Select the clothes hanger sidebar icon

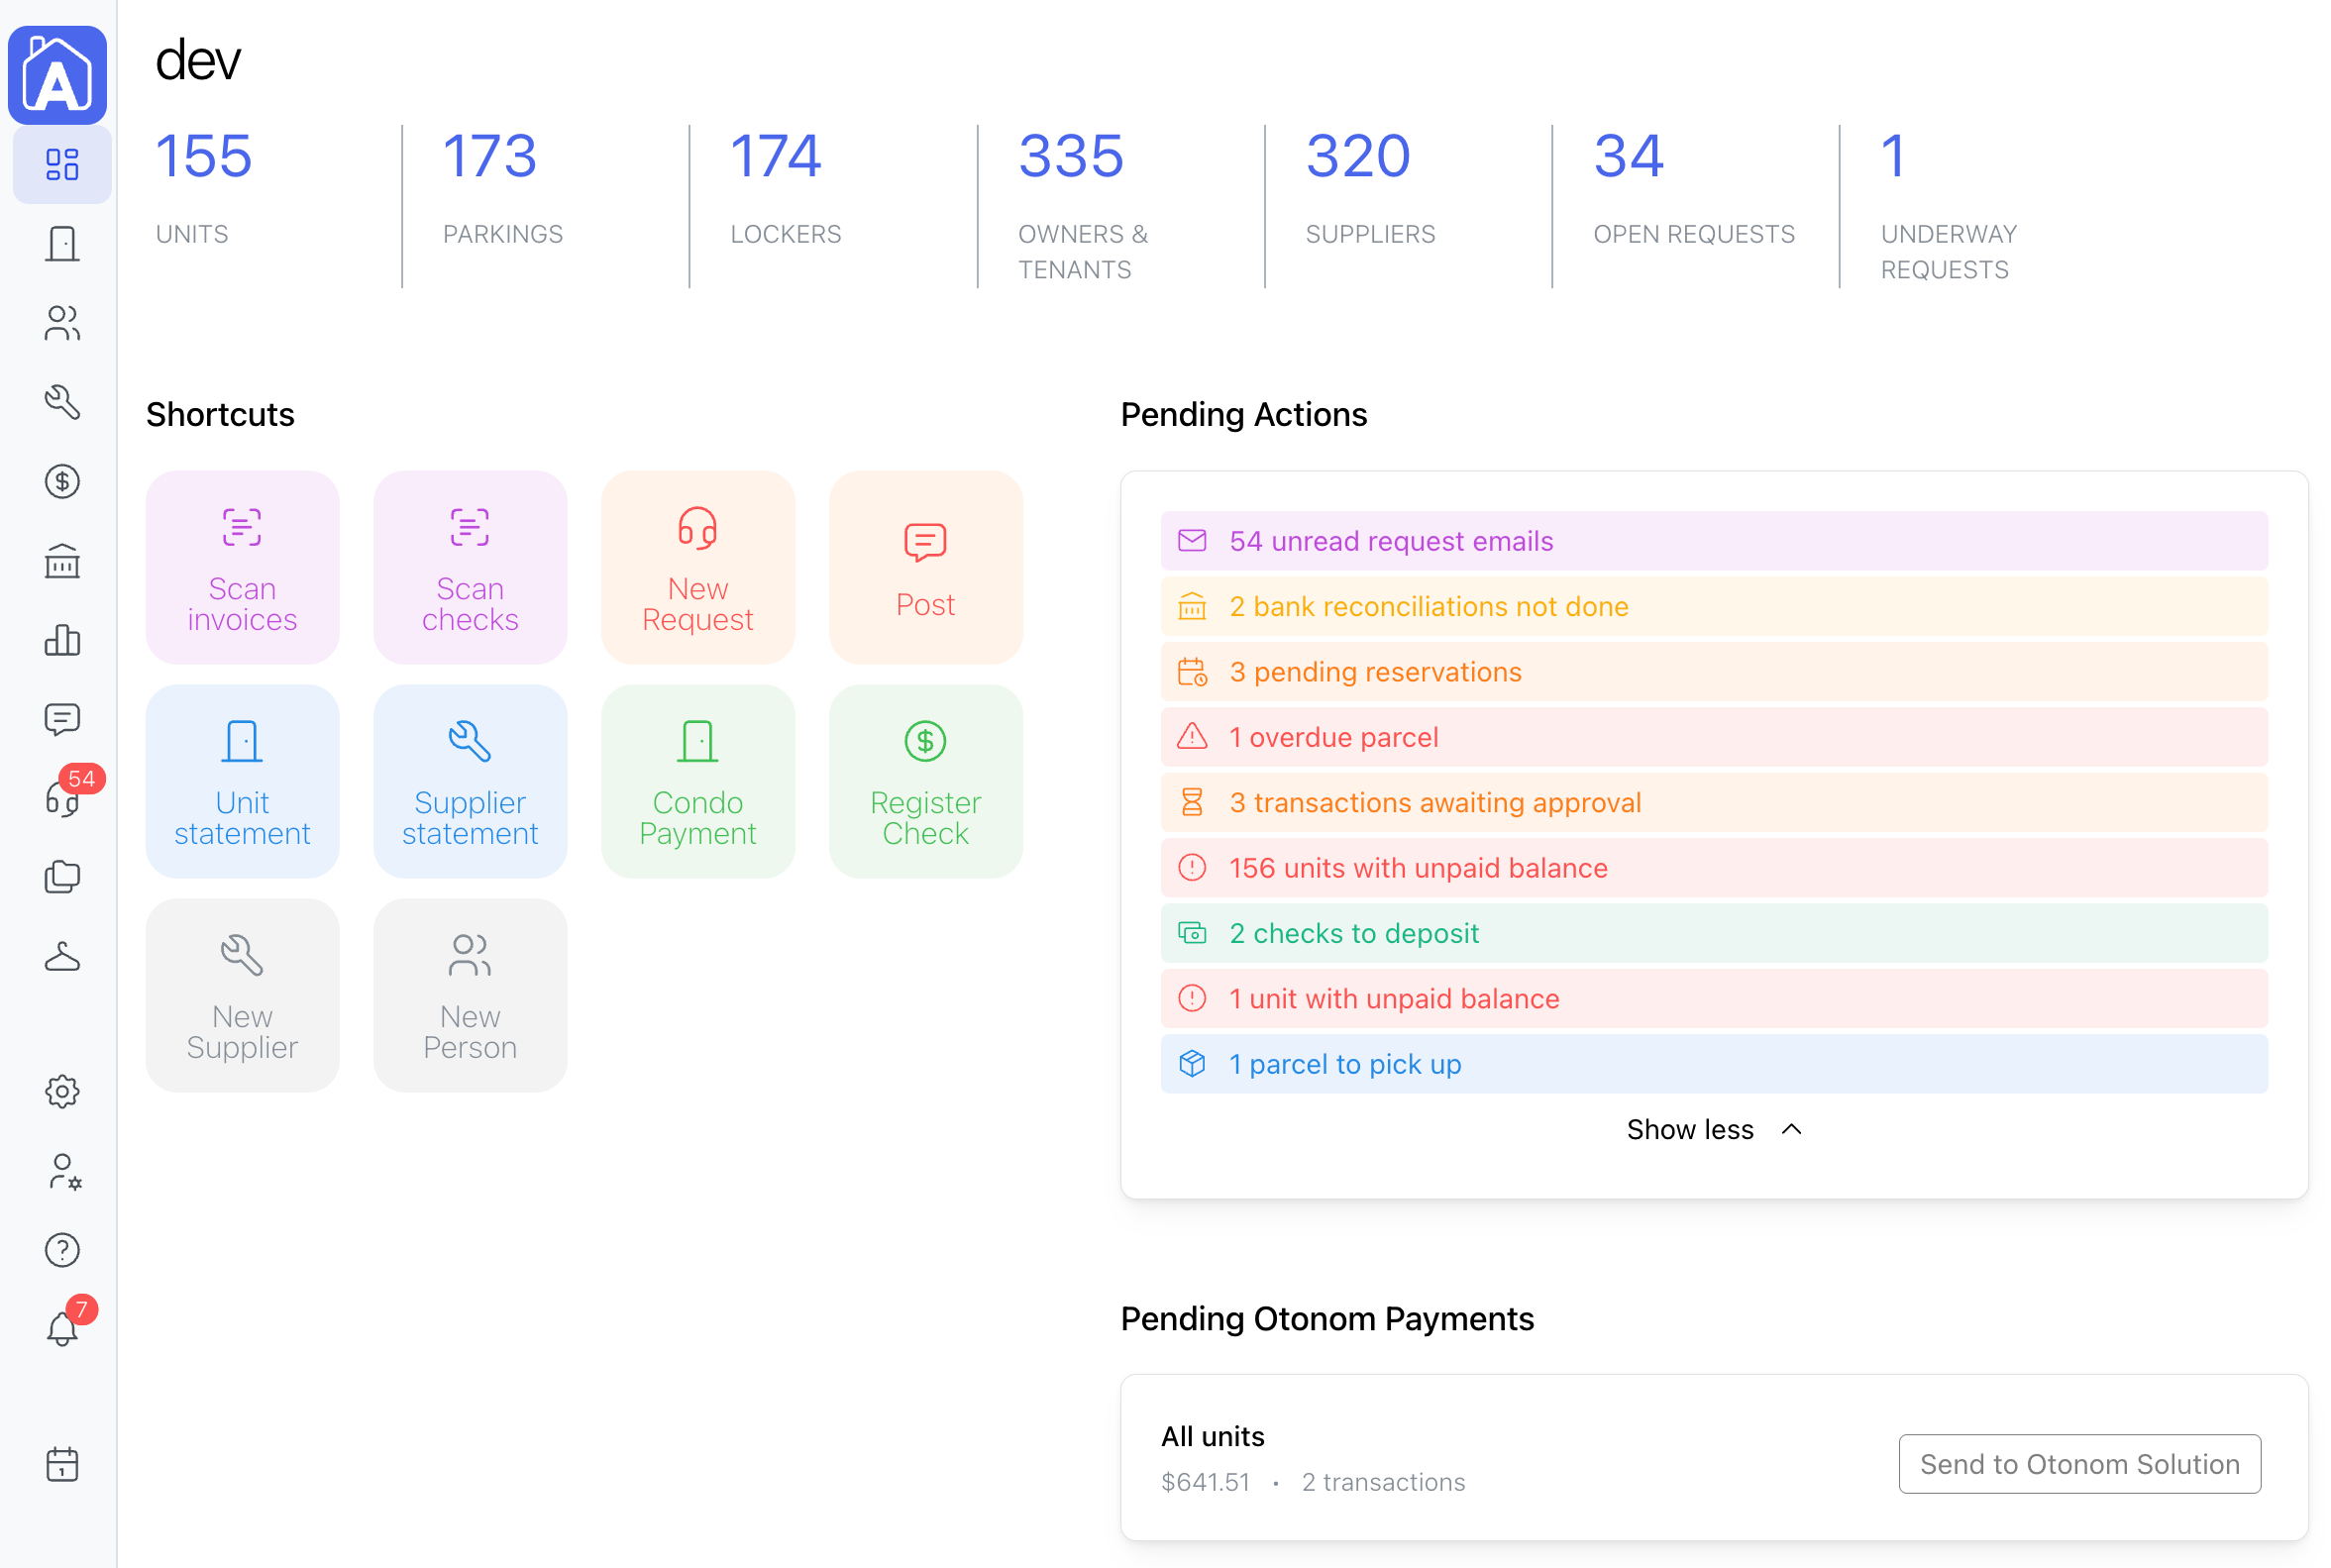tap(62, 956)
